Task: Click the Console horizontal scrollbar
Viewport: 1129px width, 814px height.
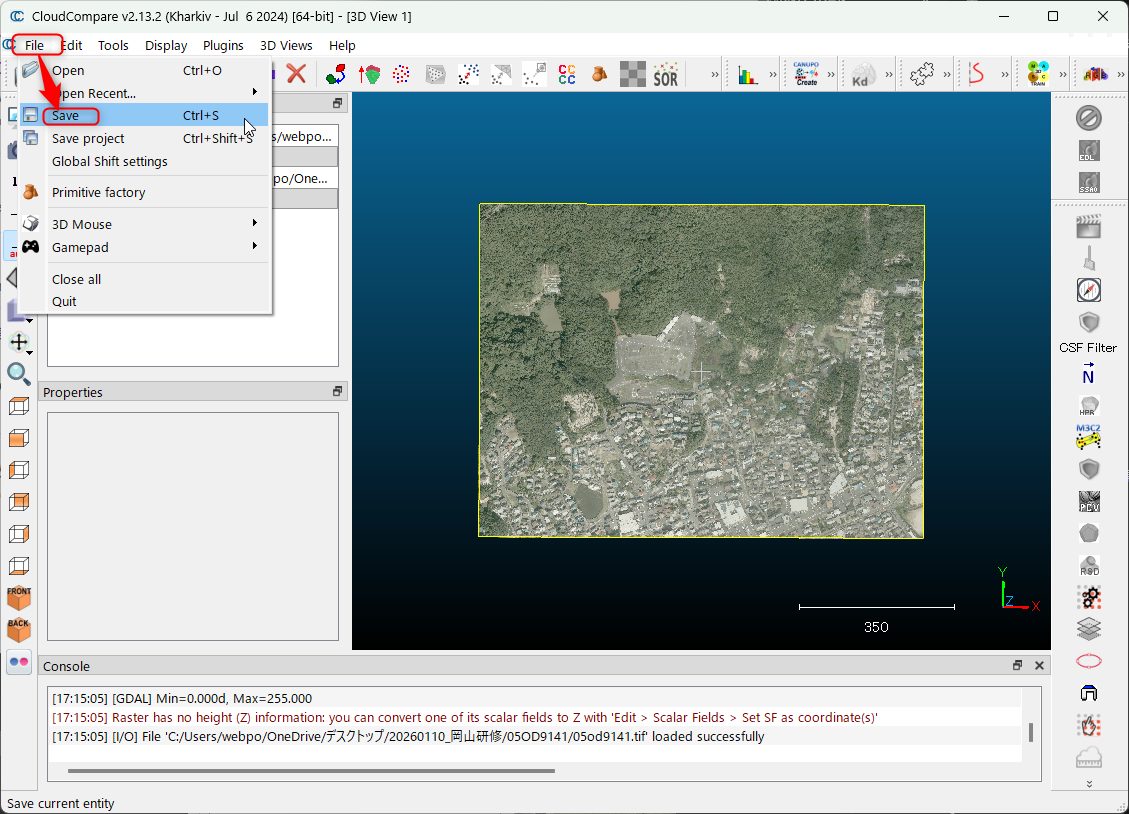Action: pyautogui.click(x=310, y=771)
